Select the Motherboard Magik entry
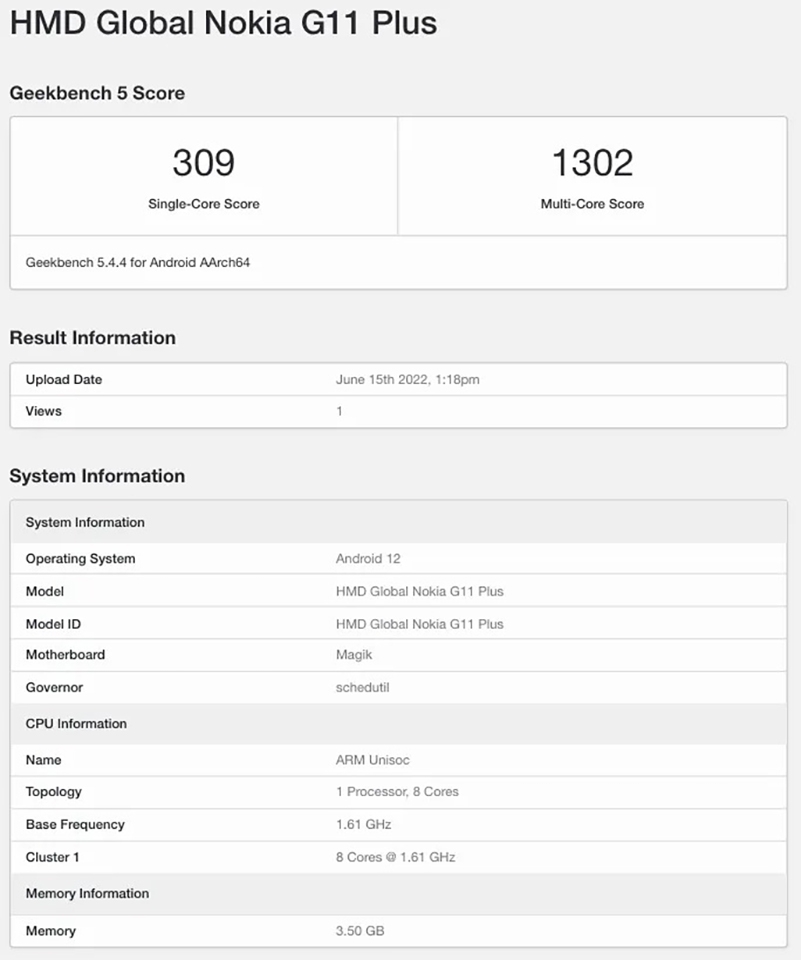Screen dimensions: 801x960 [x=400, y=655]
